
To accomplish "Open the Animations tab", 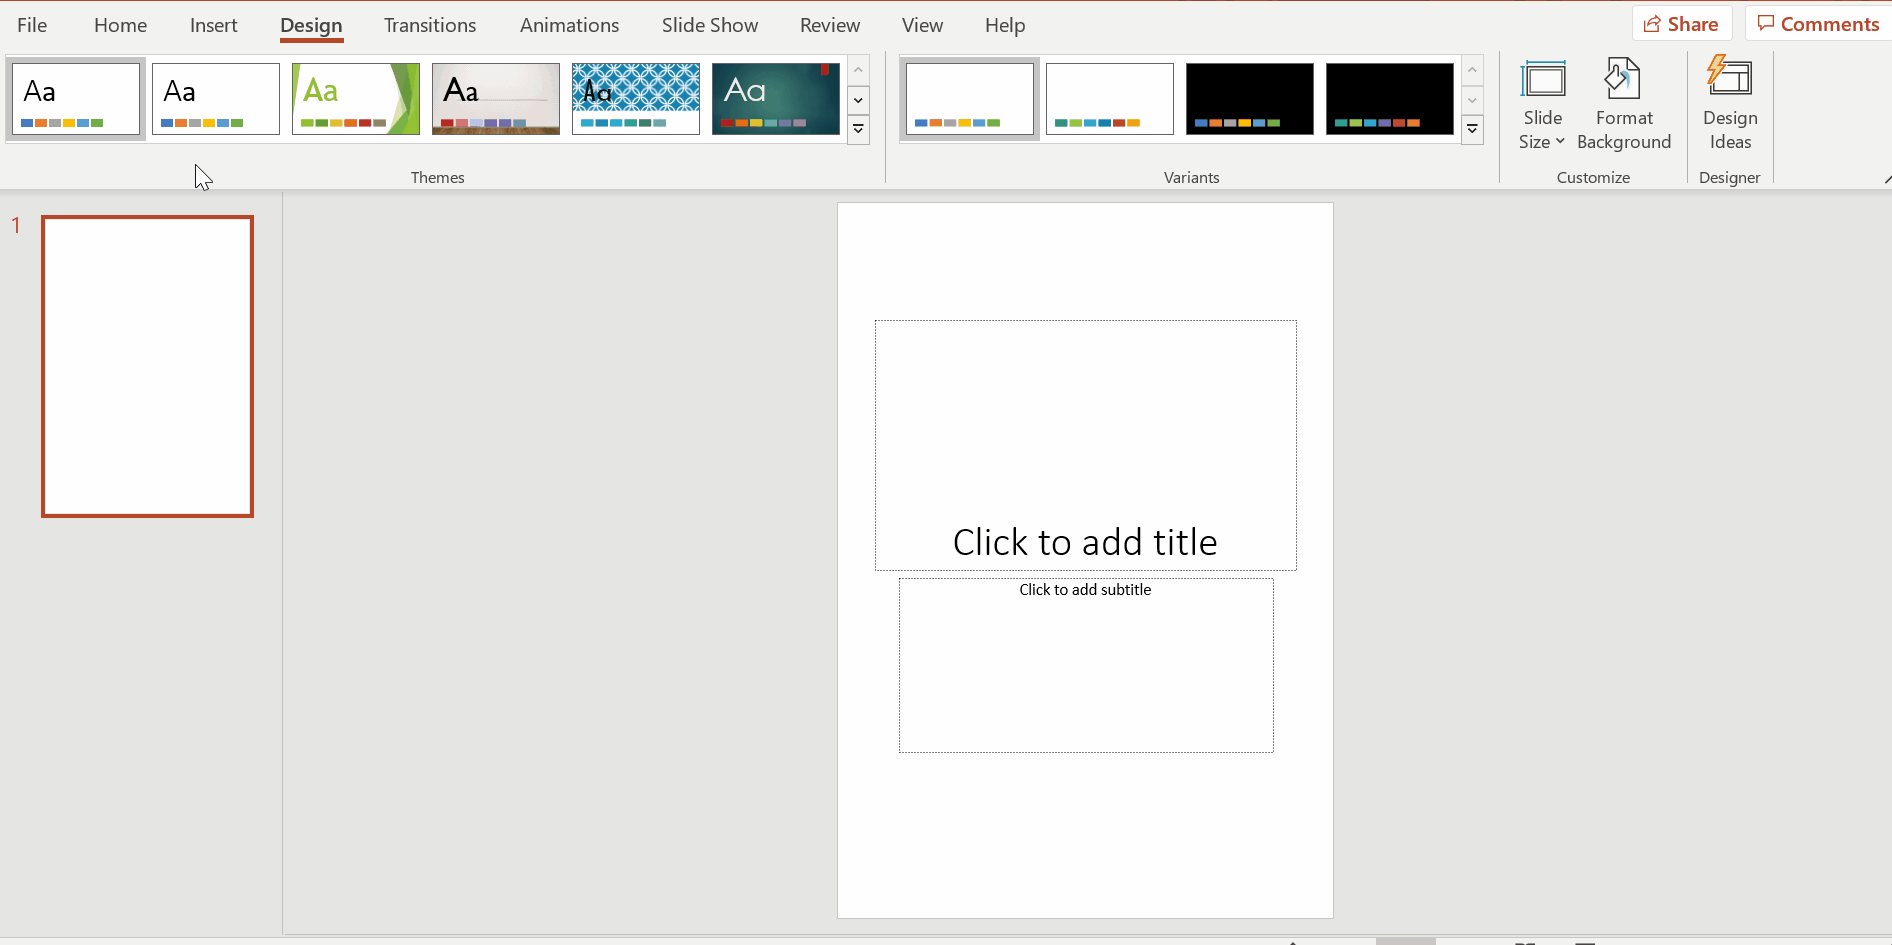I will 569,25.
